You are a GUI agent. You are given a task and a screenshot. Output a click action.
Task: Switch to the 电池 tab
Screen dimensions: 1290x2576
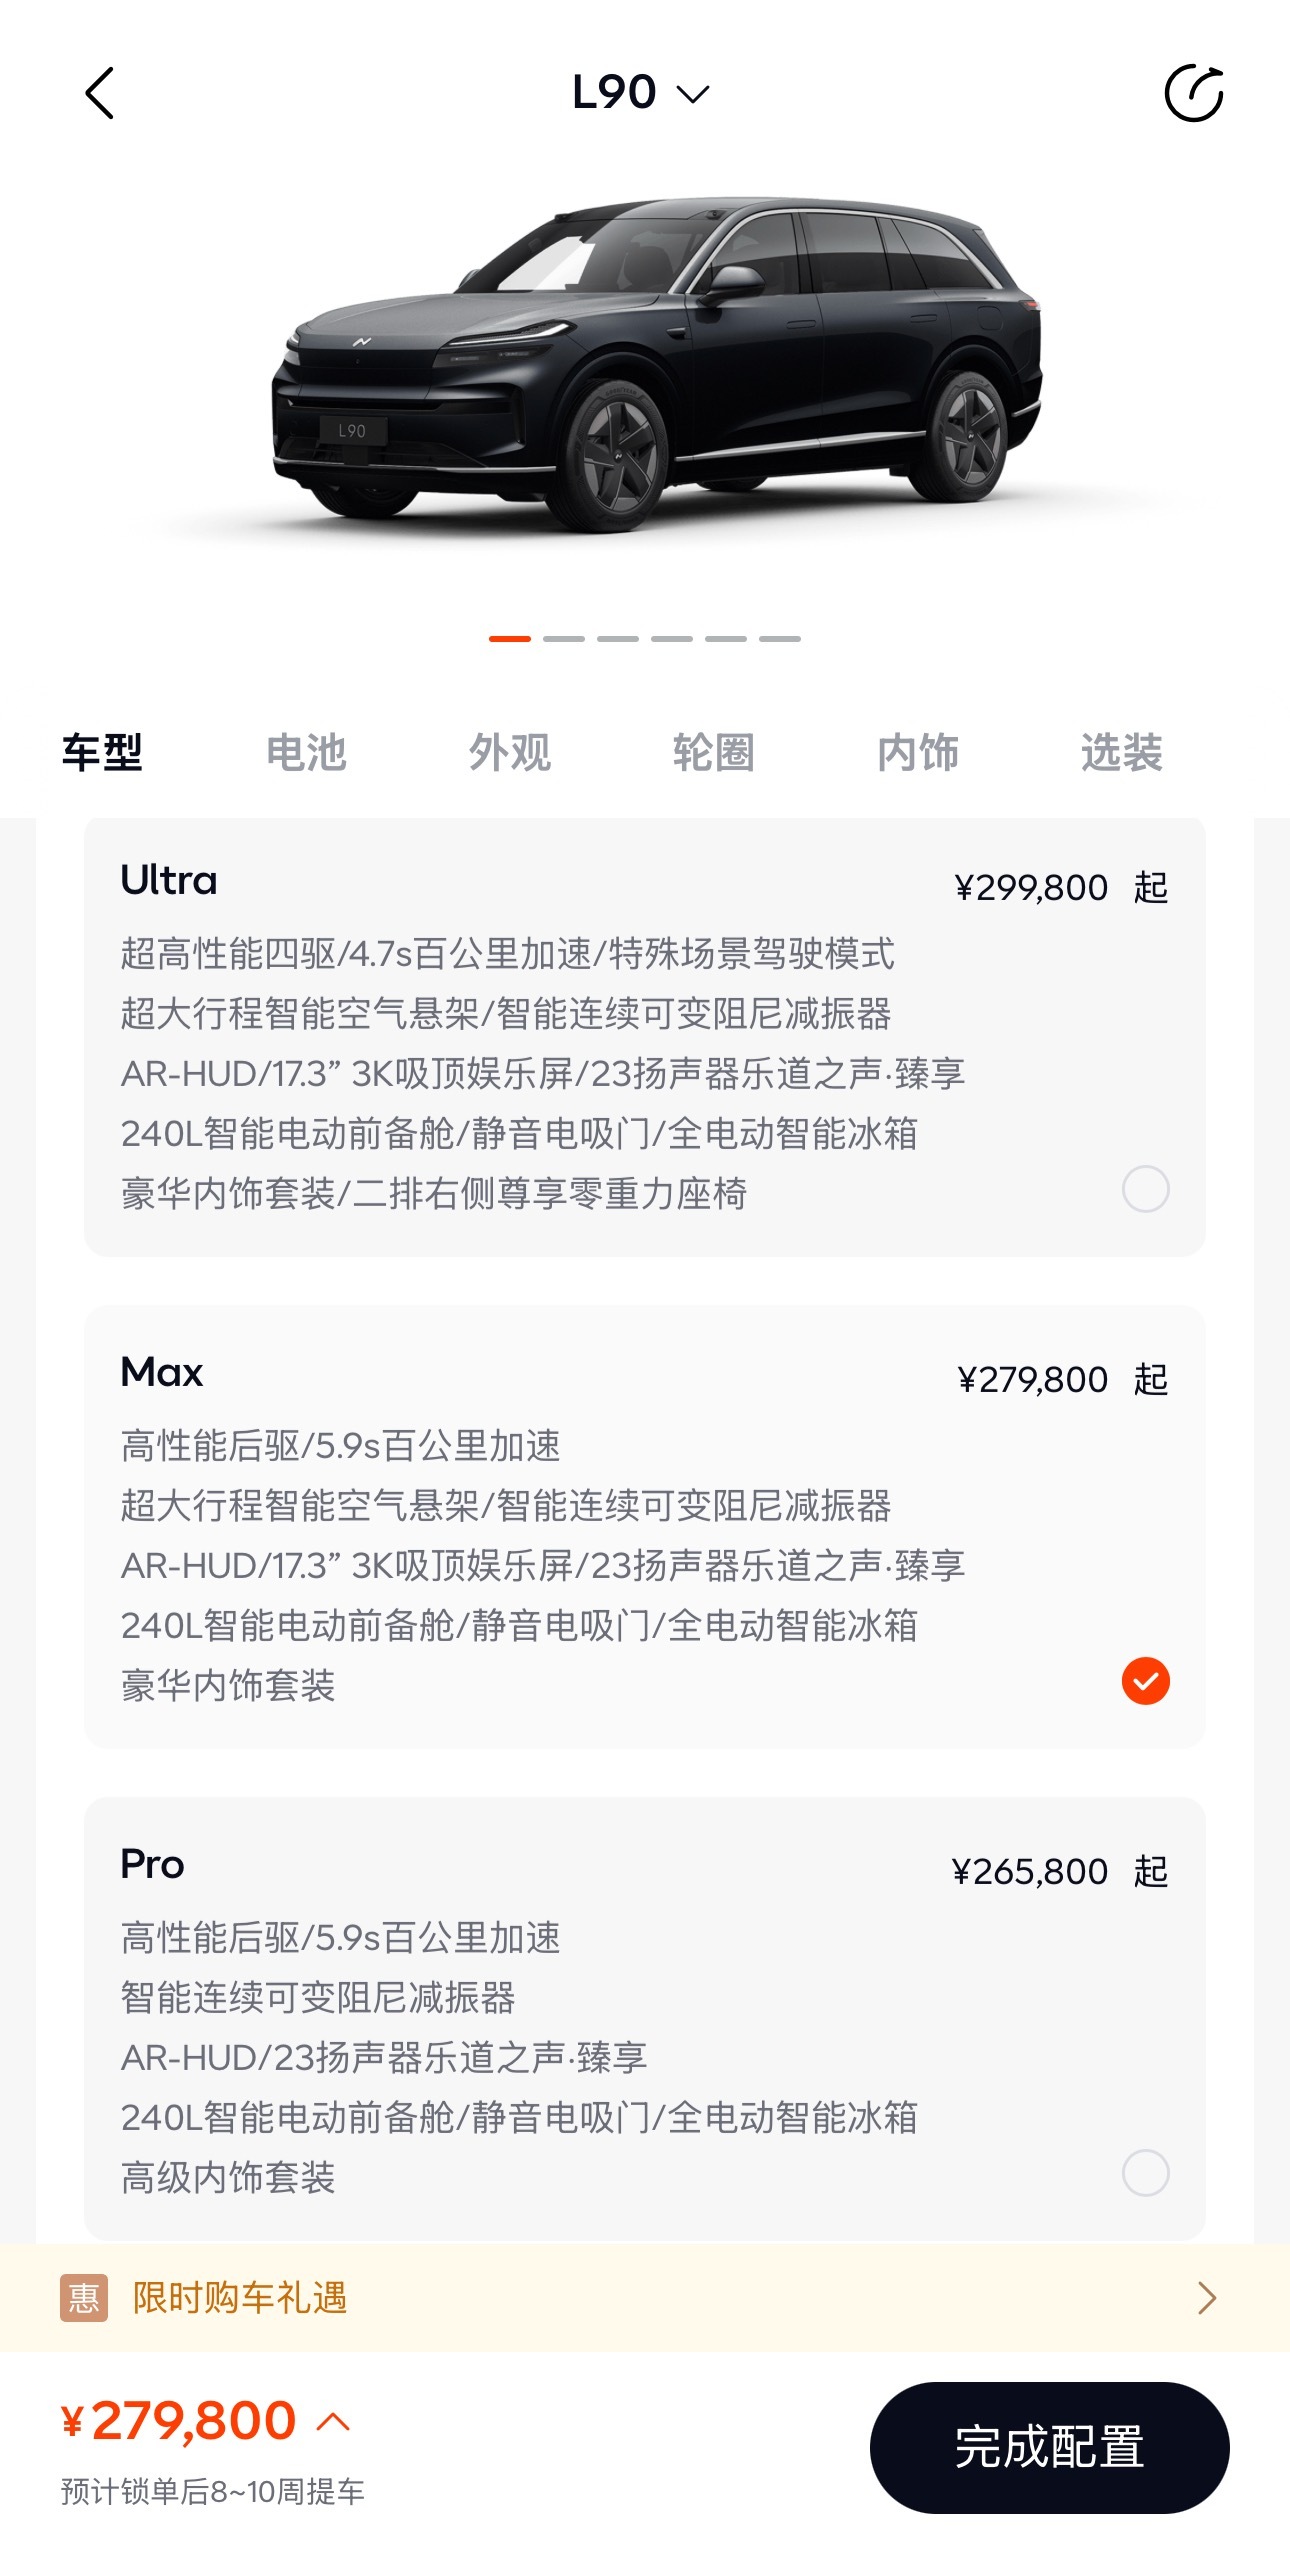point(306,752)
